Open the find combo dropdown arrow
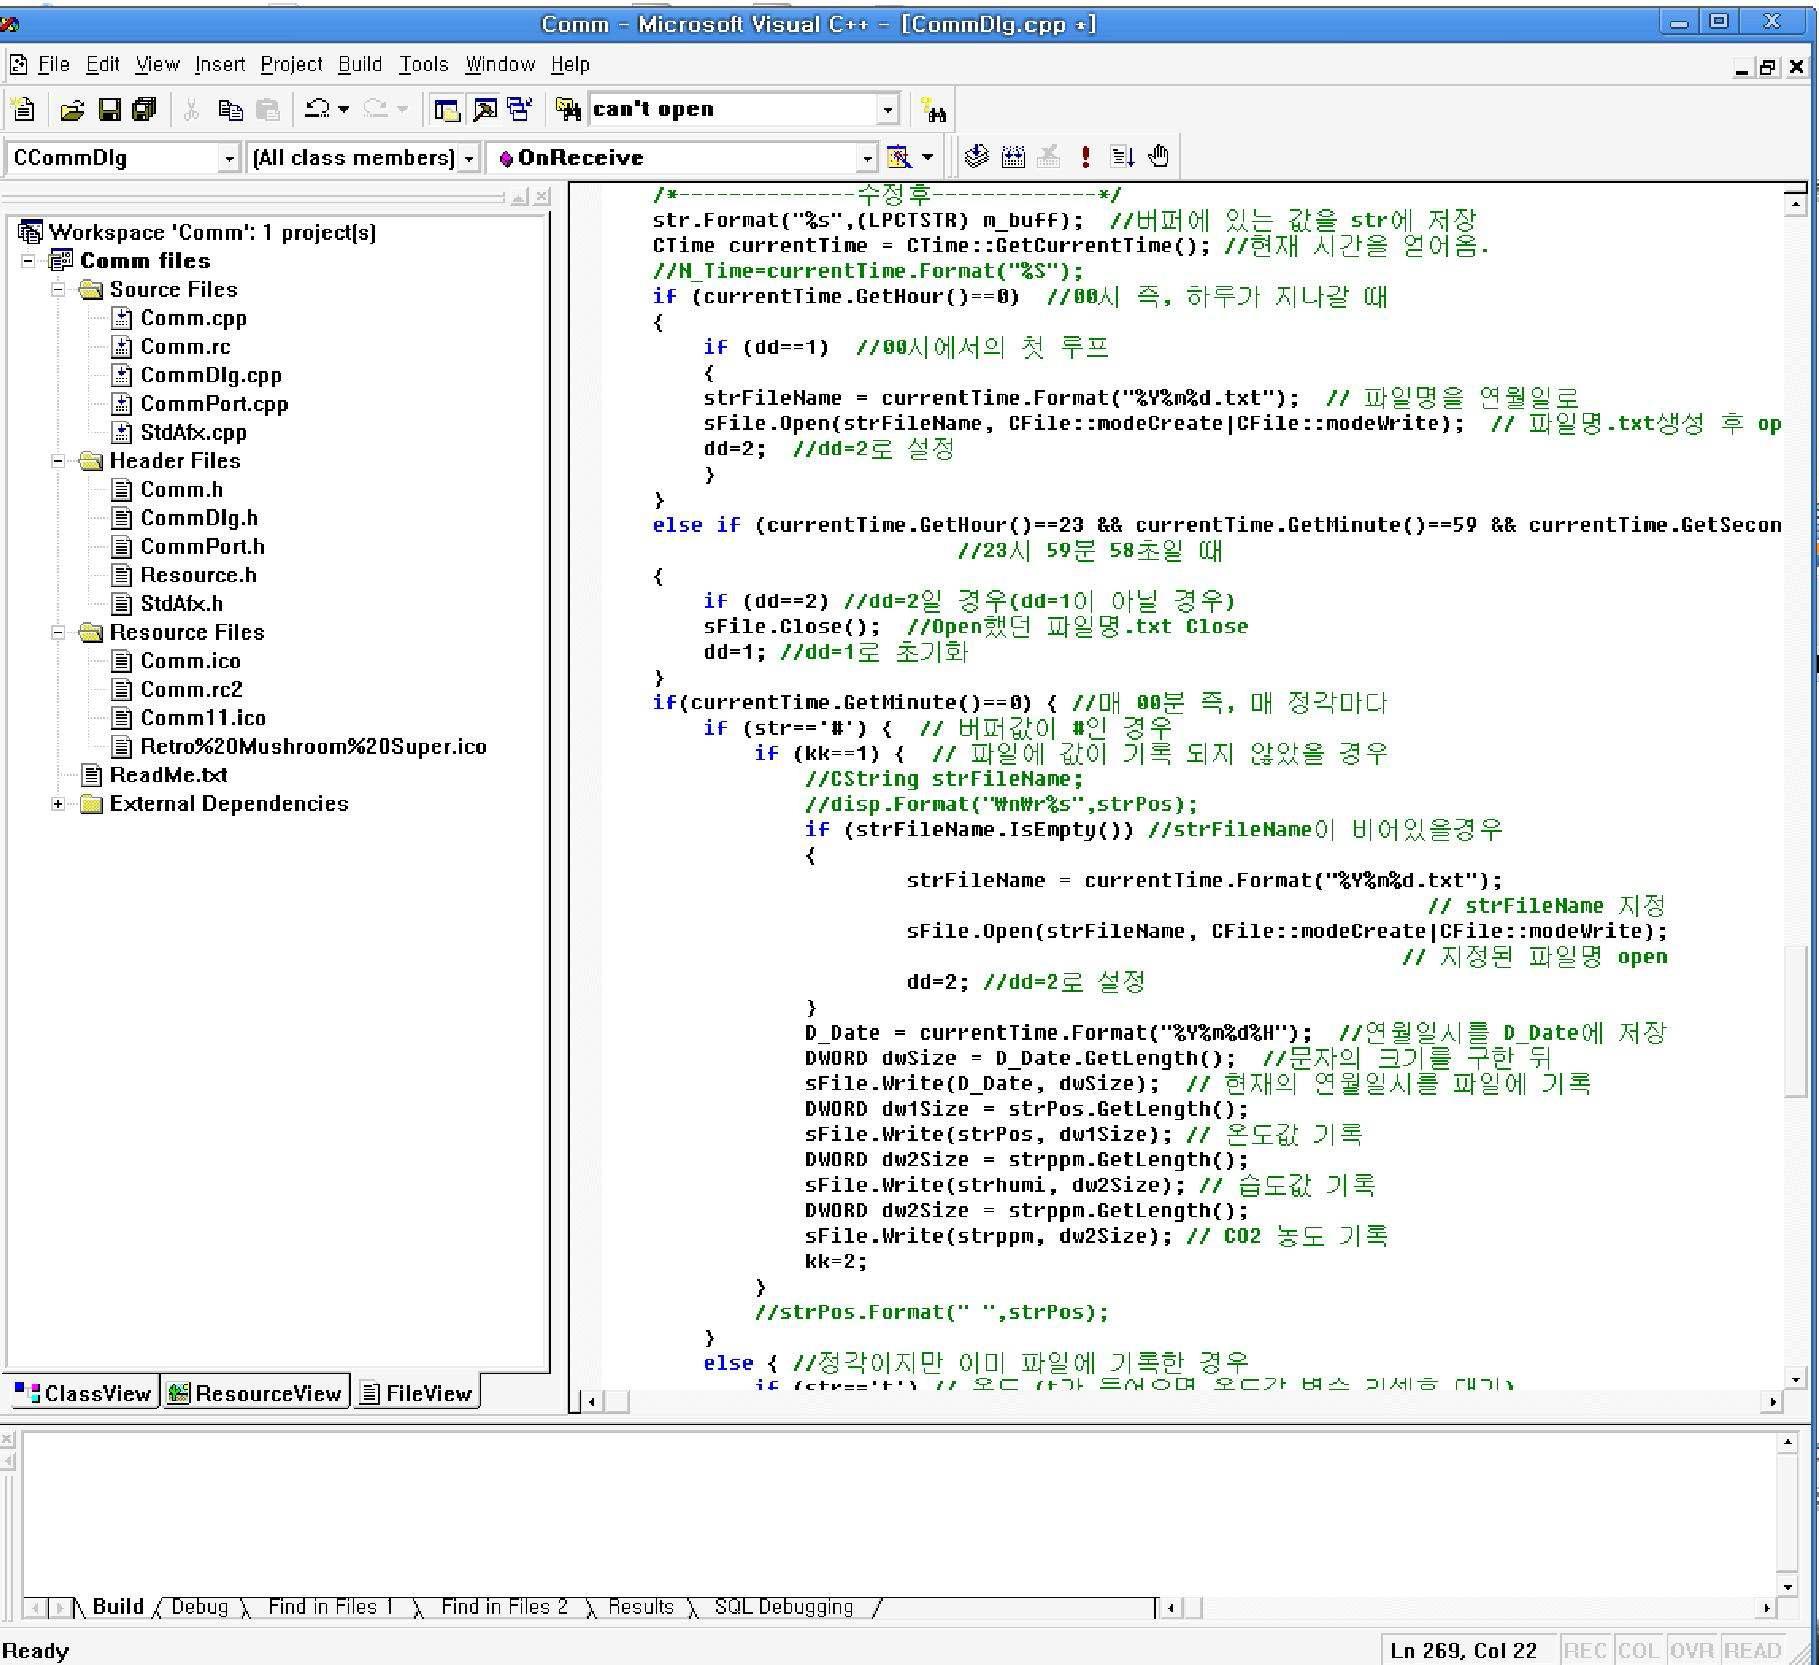The width and height of the screenshot is (1819, 1665). (887, 109)
